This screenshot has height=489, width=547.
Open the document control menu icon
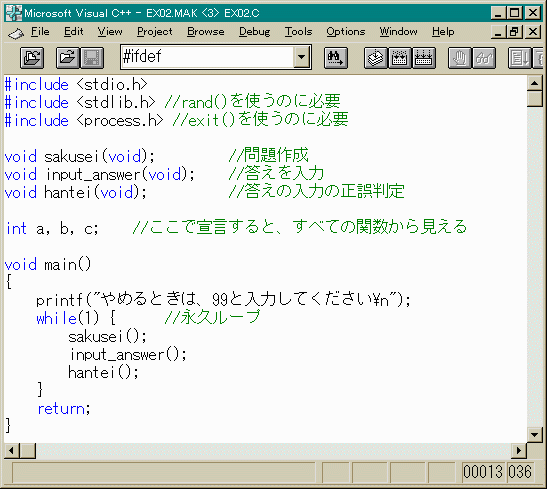pos(16,33)
